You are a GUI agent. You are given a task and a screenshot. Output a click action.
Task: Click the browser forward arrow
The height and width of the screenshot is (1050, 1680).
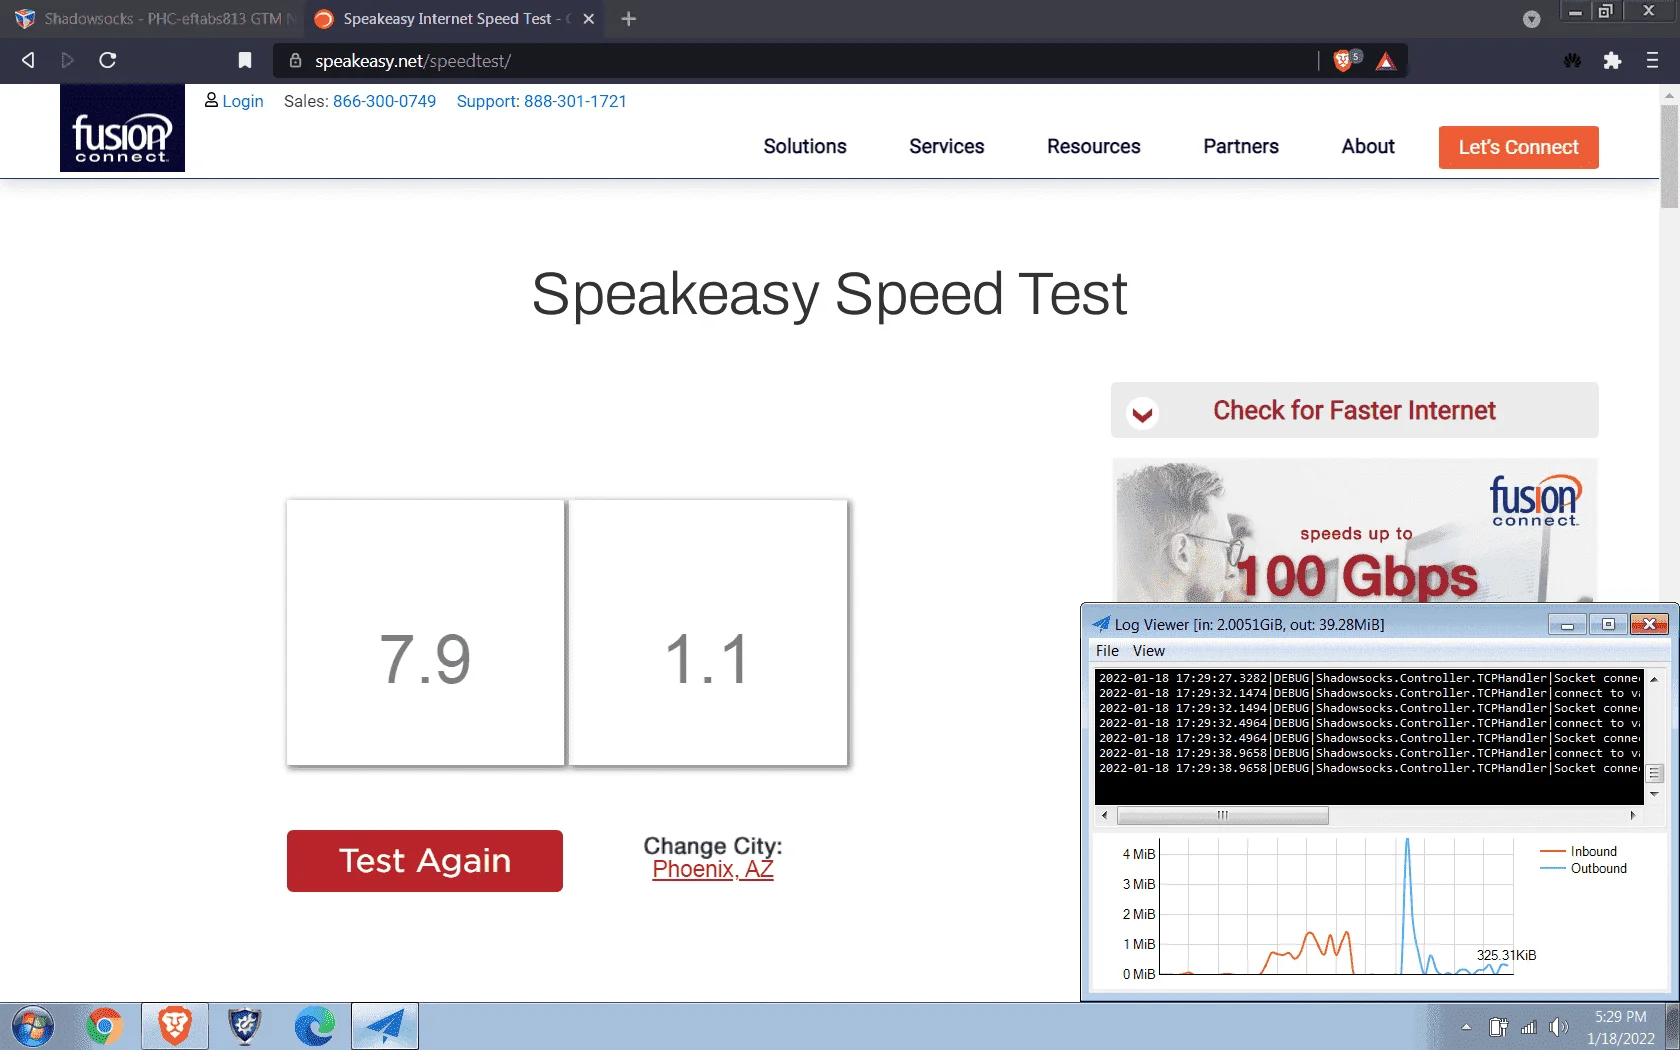(67, 60)
